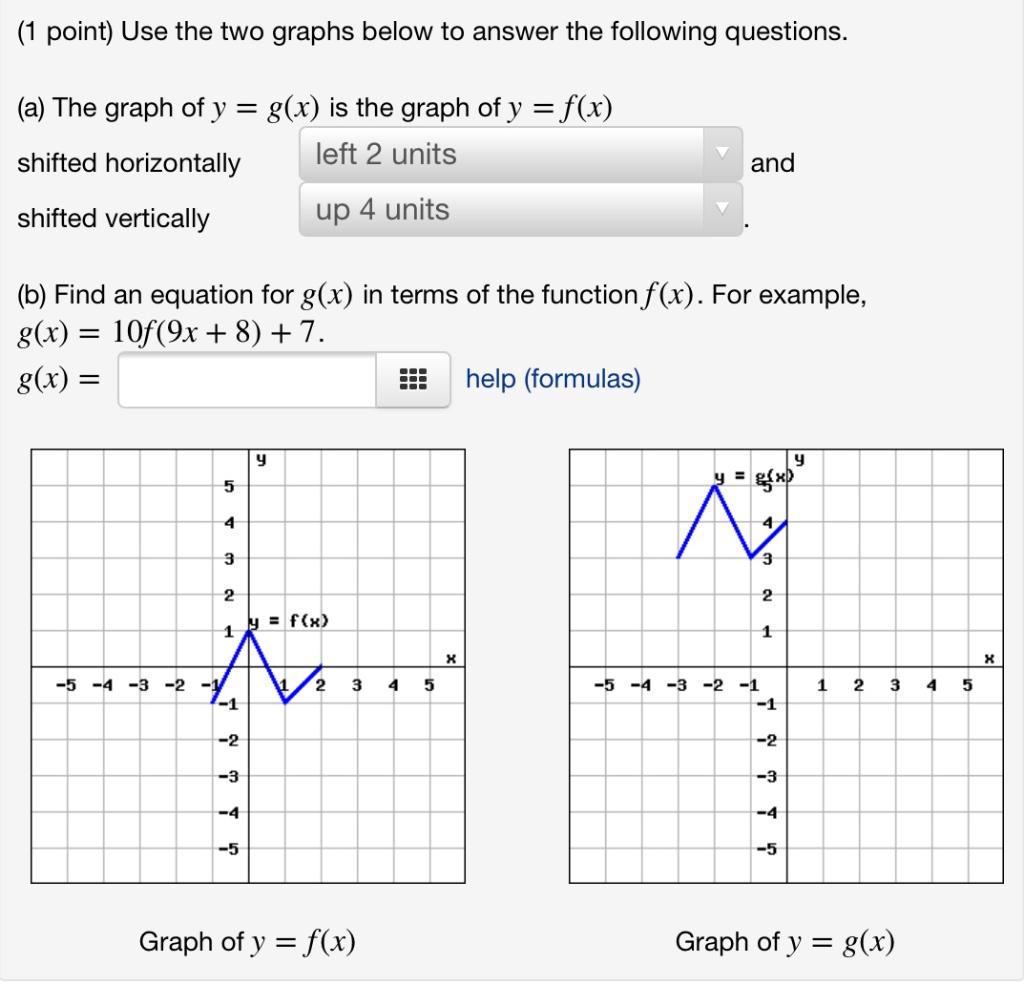Open the 'up 4 units' dropdown
Viewport: 1024px width, 985px height.
(500, 210)
